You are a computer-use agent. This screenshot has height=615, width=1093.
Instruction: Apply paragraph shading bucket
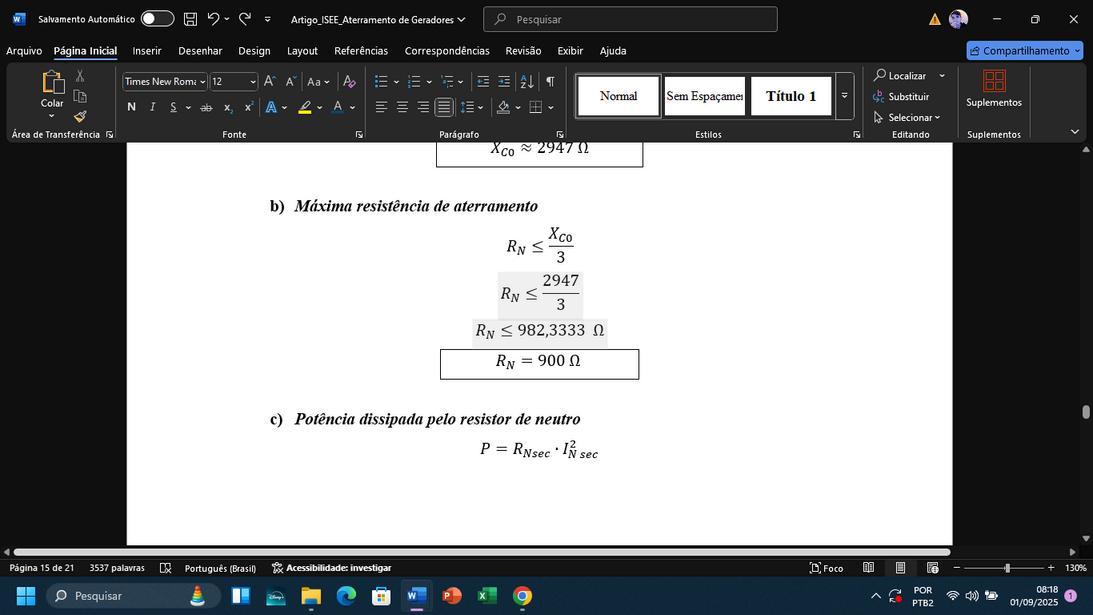click(503, 107)
